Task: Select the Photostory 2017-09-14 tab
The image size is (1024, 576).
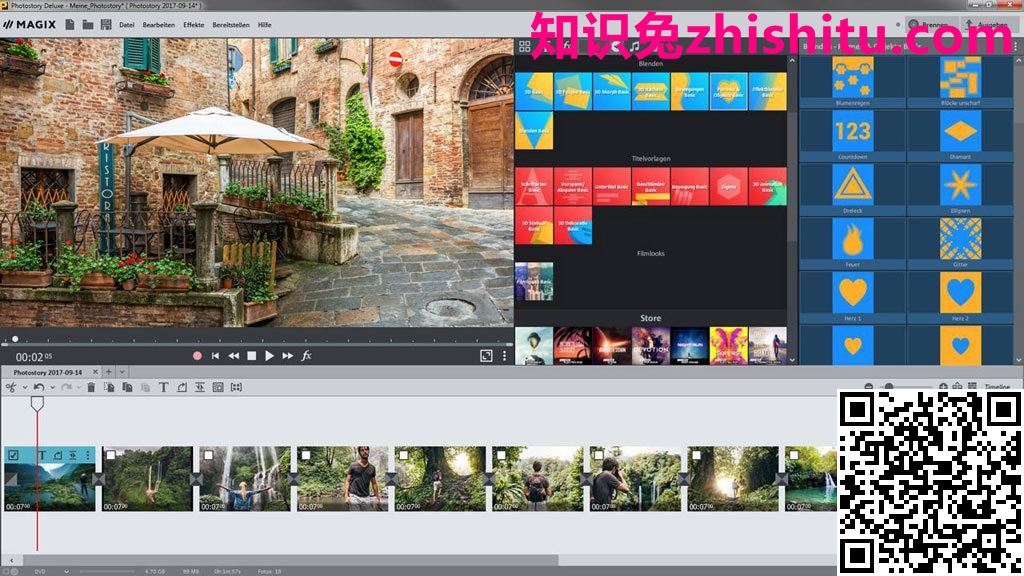Action: click(x=48, y=372)
